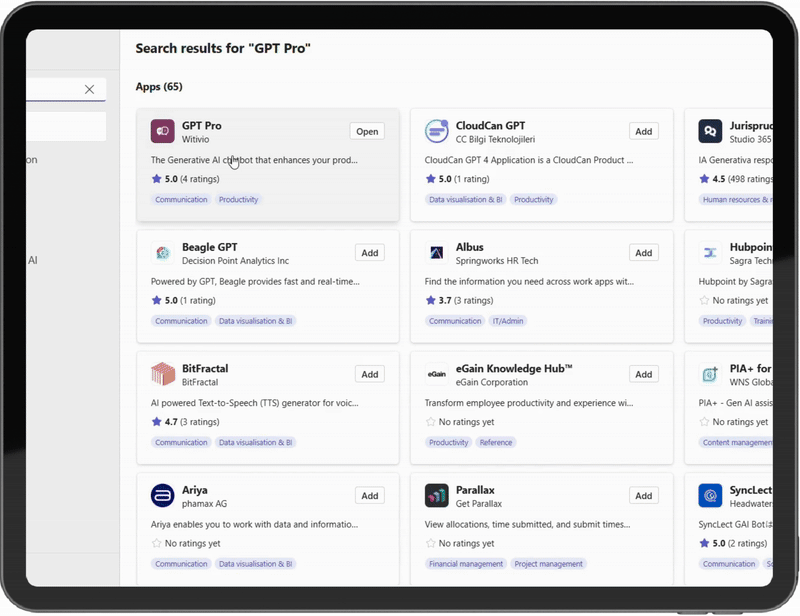This screenshot has height=616, width=800.
Task: Click the Witivio publisher name
Action: (x=195, y=139)
